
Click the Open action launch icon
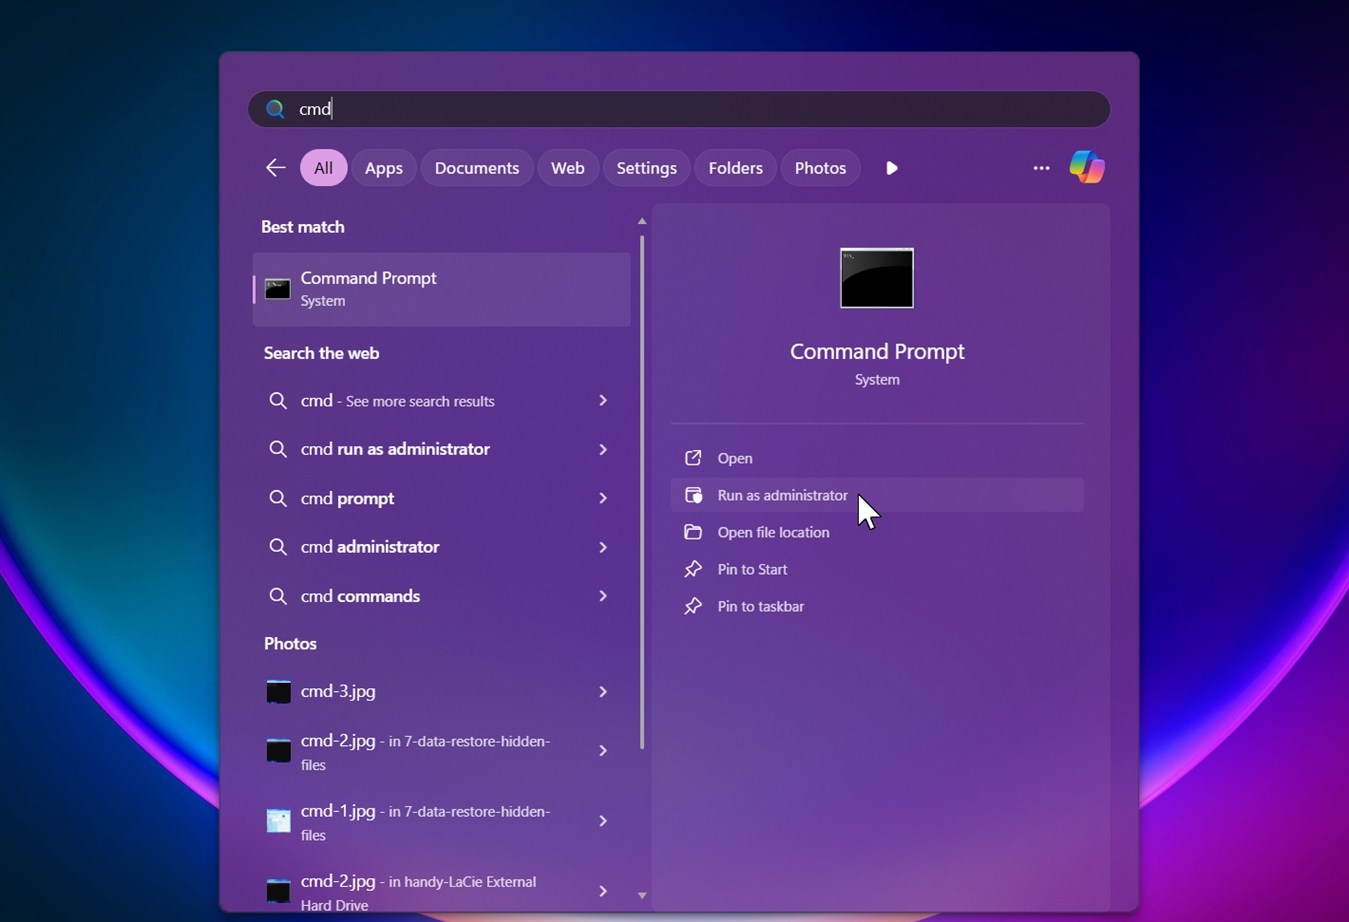(x=693, y=458)
